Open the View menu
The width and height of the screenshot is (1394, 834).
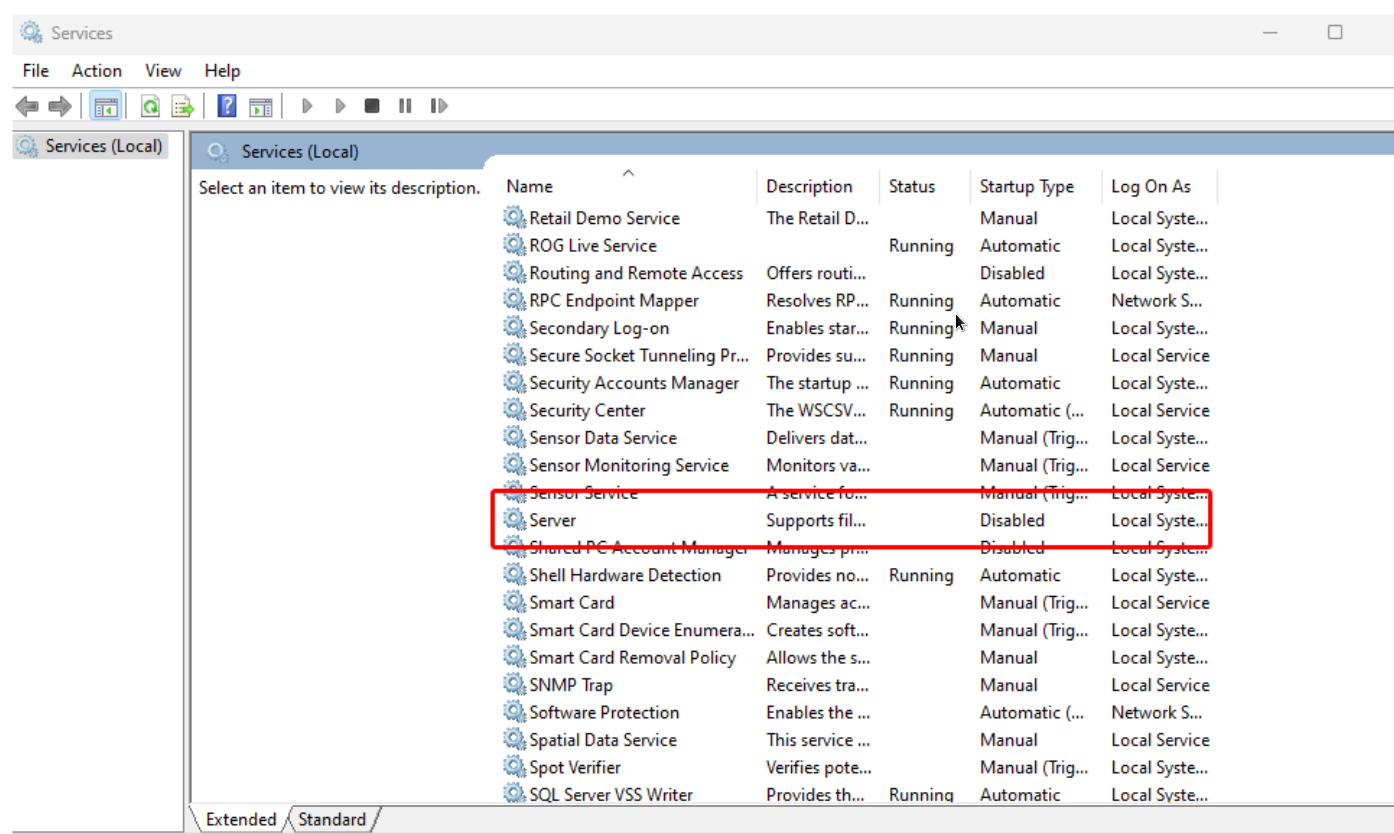[163, 71]
